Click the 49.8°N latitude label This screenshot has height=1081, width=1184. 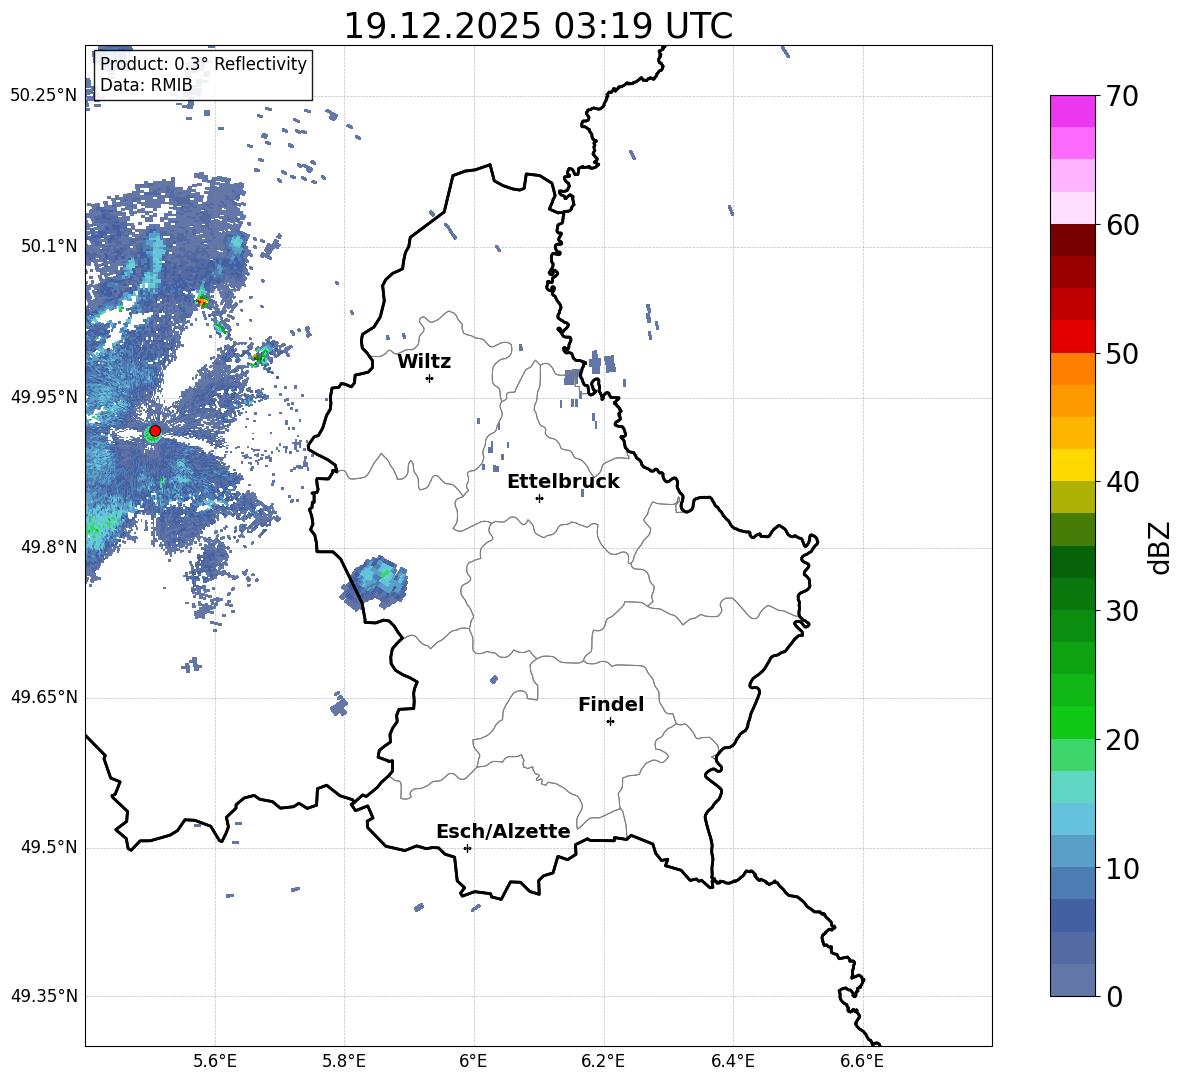[x=48, y=546]
